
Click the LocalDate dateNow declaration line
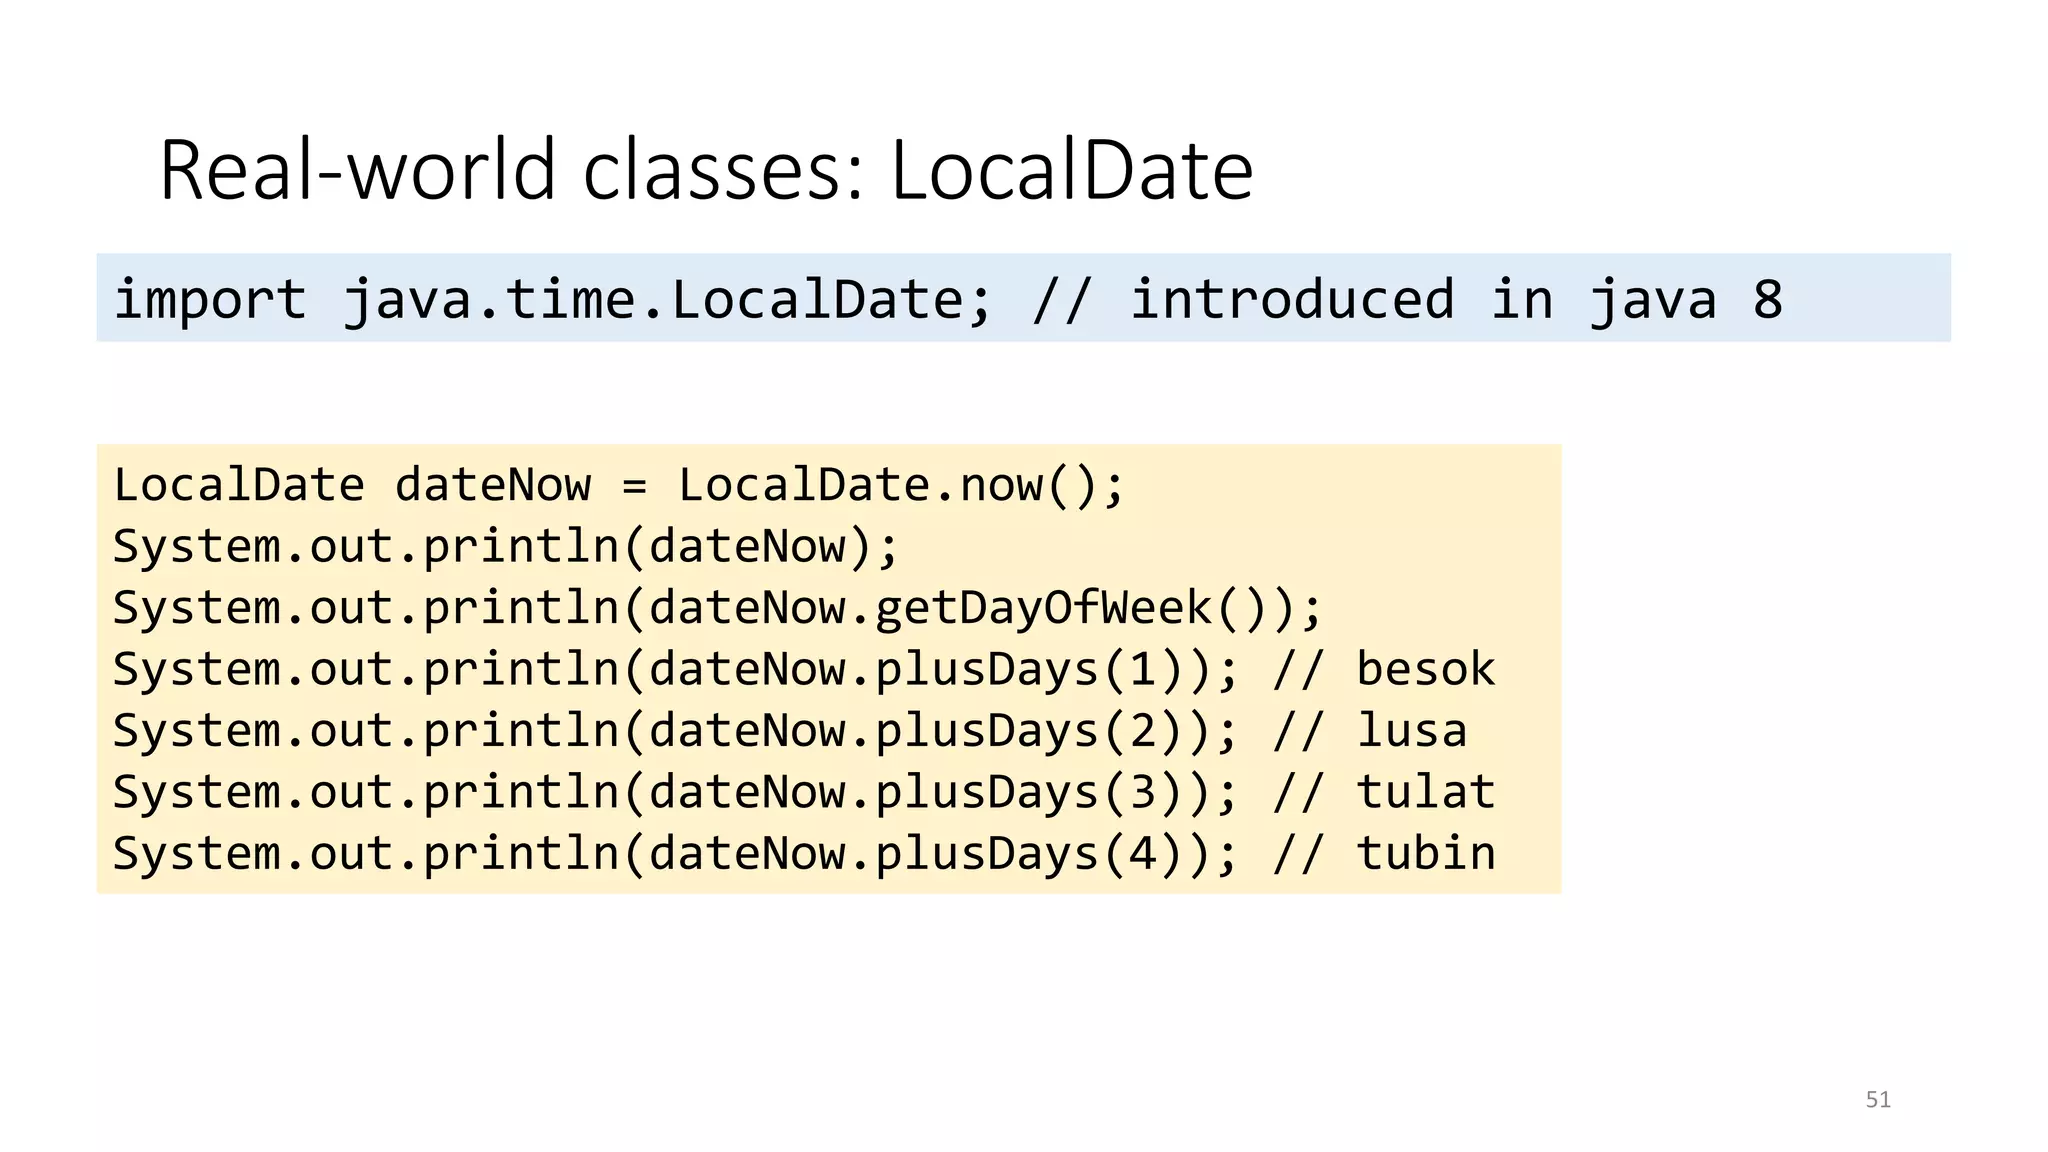[x=618, y=486]
